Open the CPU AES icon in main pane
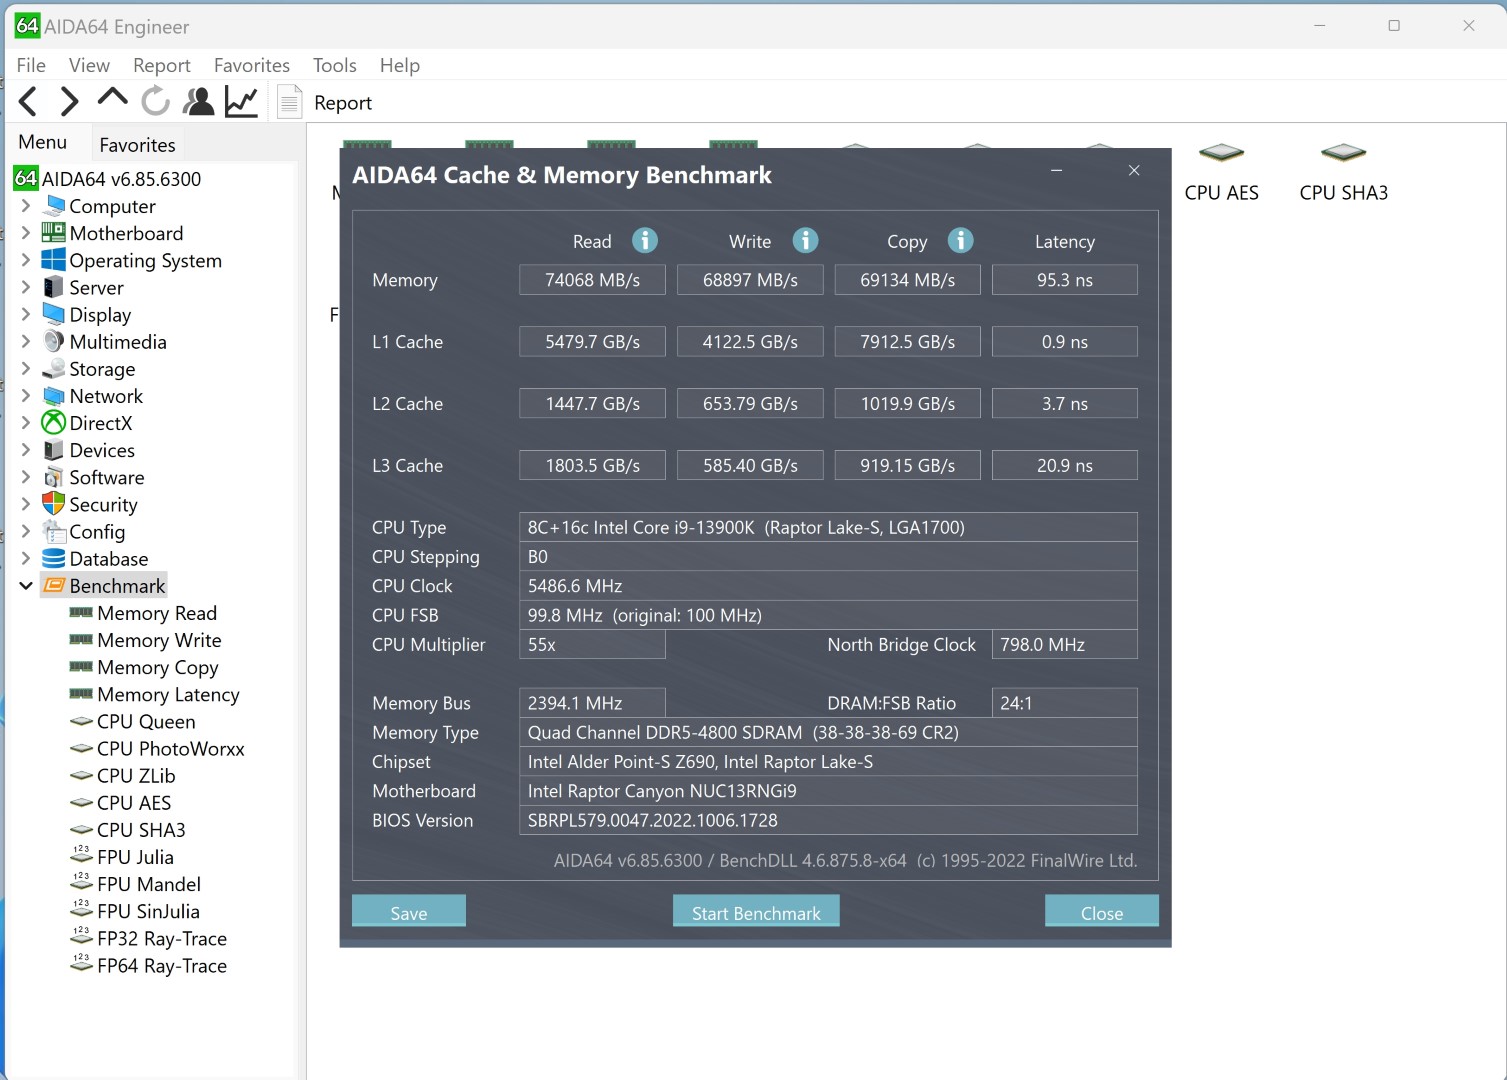This screenshot has width=1507, height=1080. click(1221, 153)
